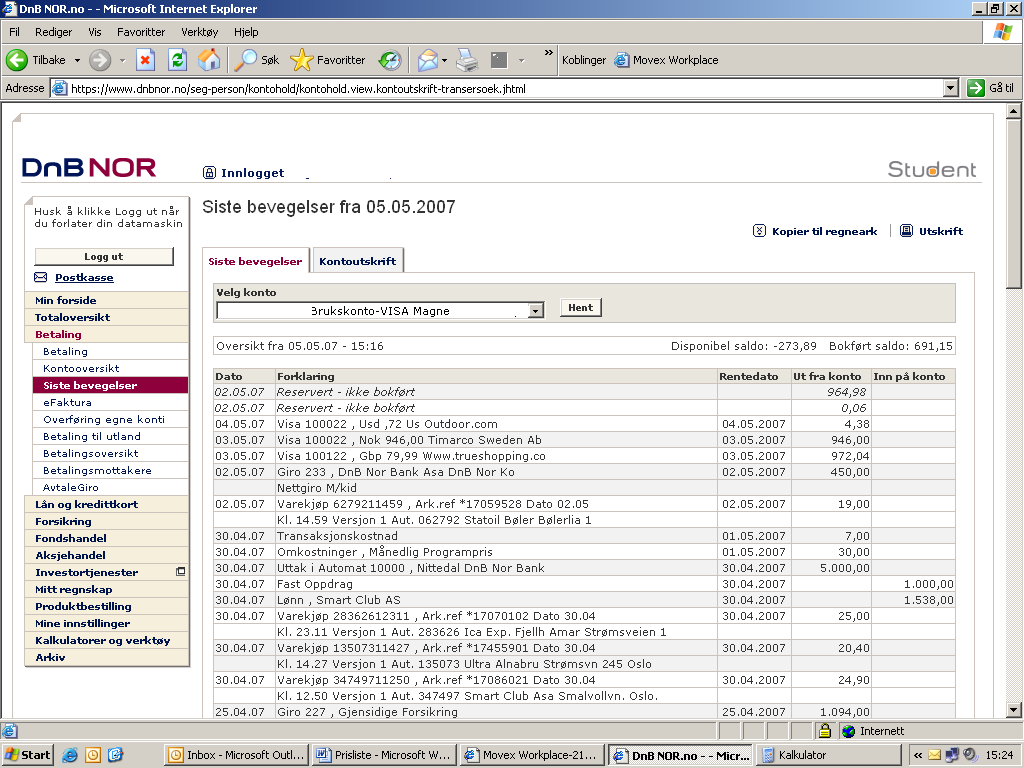
Task: Open the Rediger menu
Action: point(54,32)
